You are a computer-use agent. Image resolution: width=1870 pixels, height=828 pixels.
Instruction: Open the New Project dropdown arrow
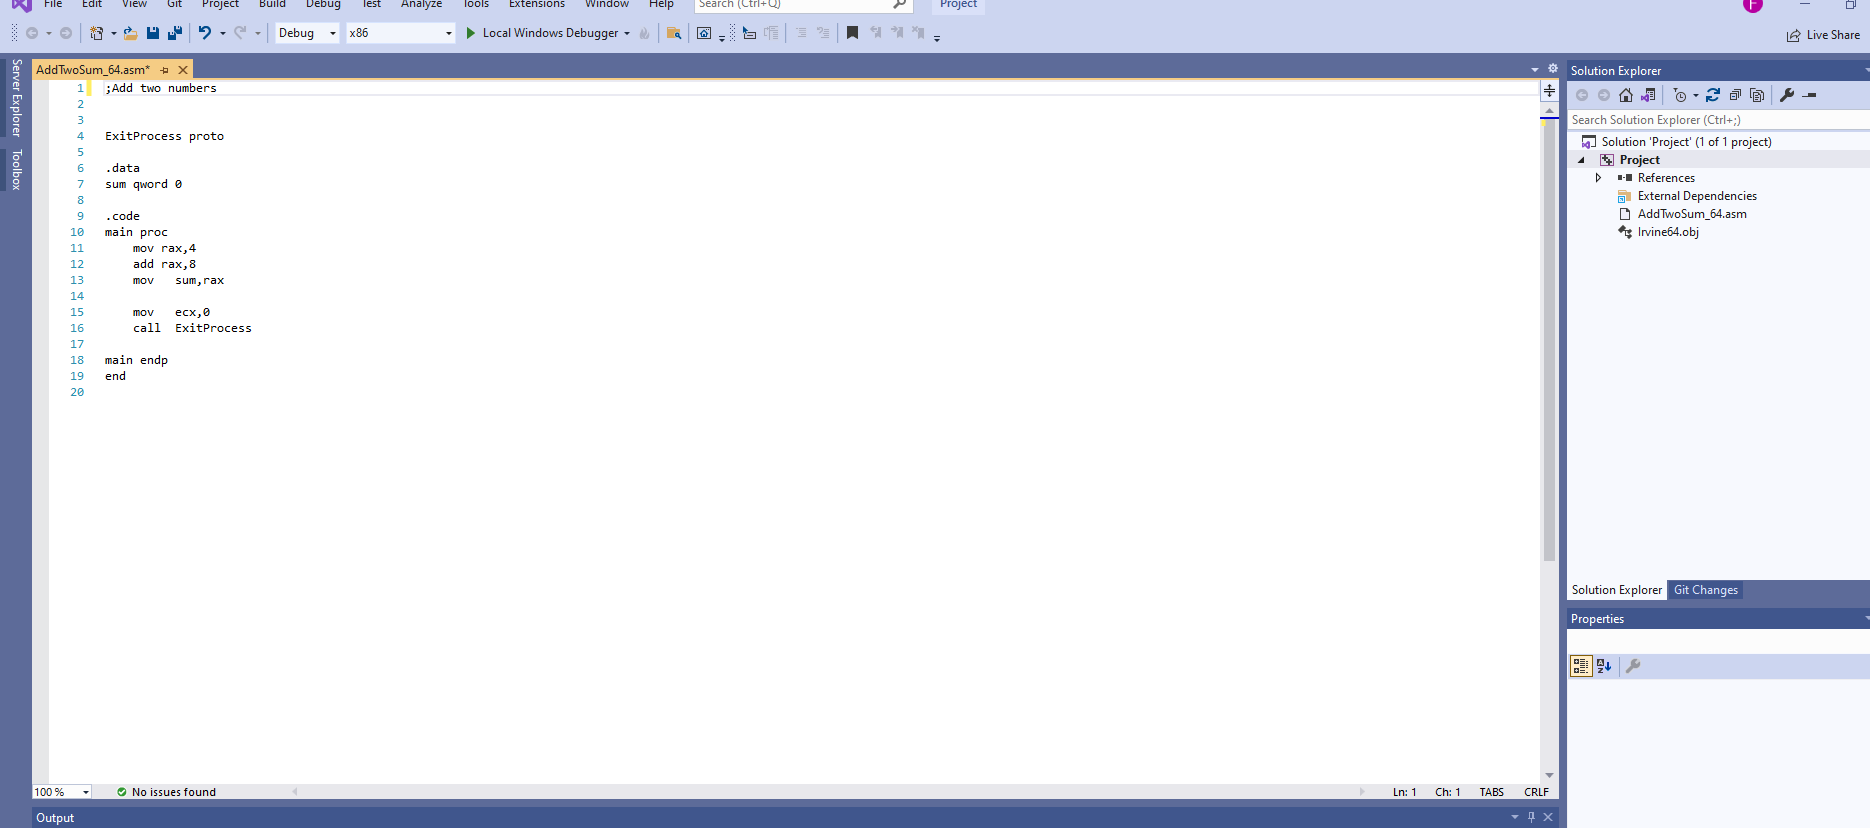click(113, 33)
